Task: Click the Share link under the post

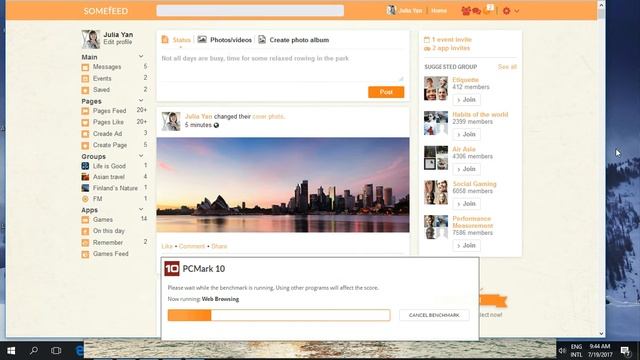Action: pos(219,246)
